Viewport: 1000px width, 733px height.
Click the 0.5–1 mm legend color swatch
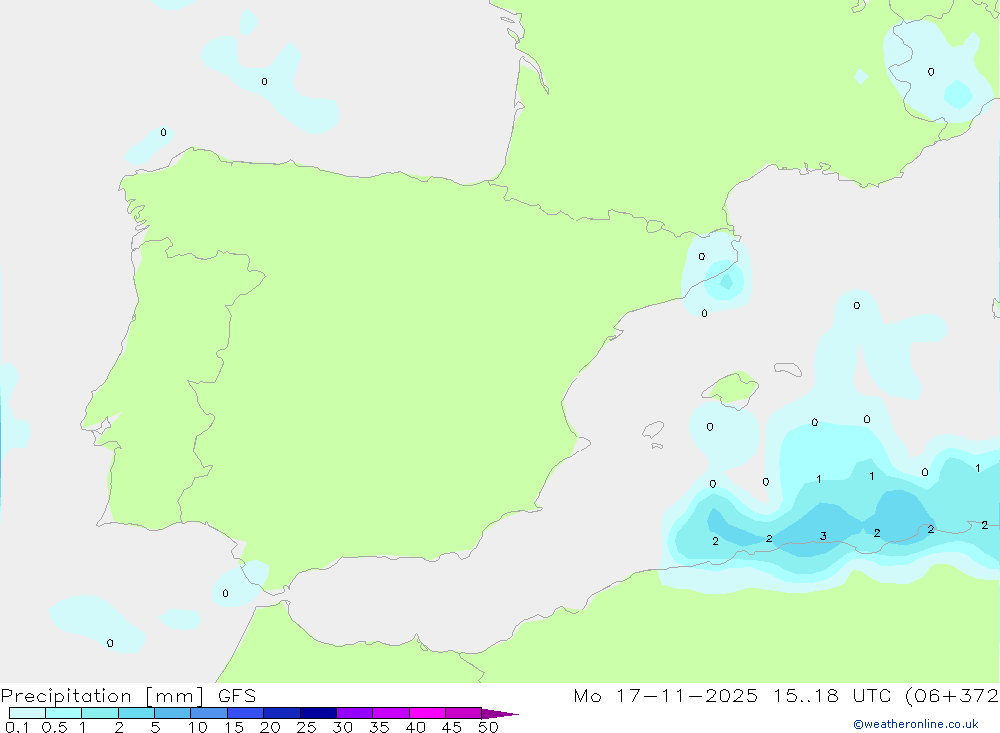pos(63,713)
